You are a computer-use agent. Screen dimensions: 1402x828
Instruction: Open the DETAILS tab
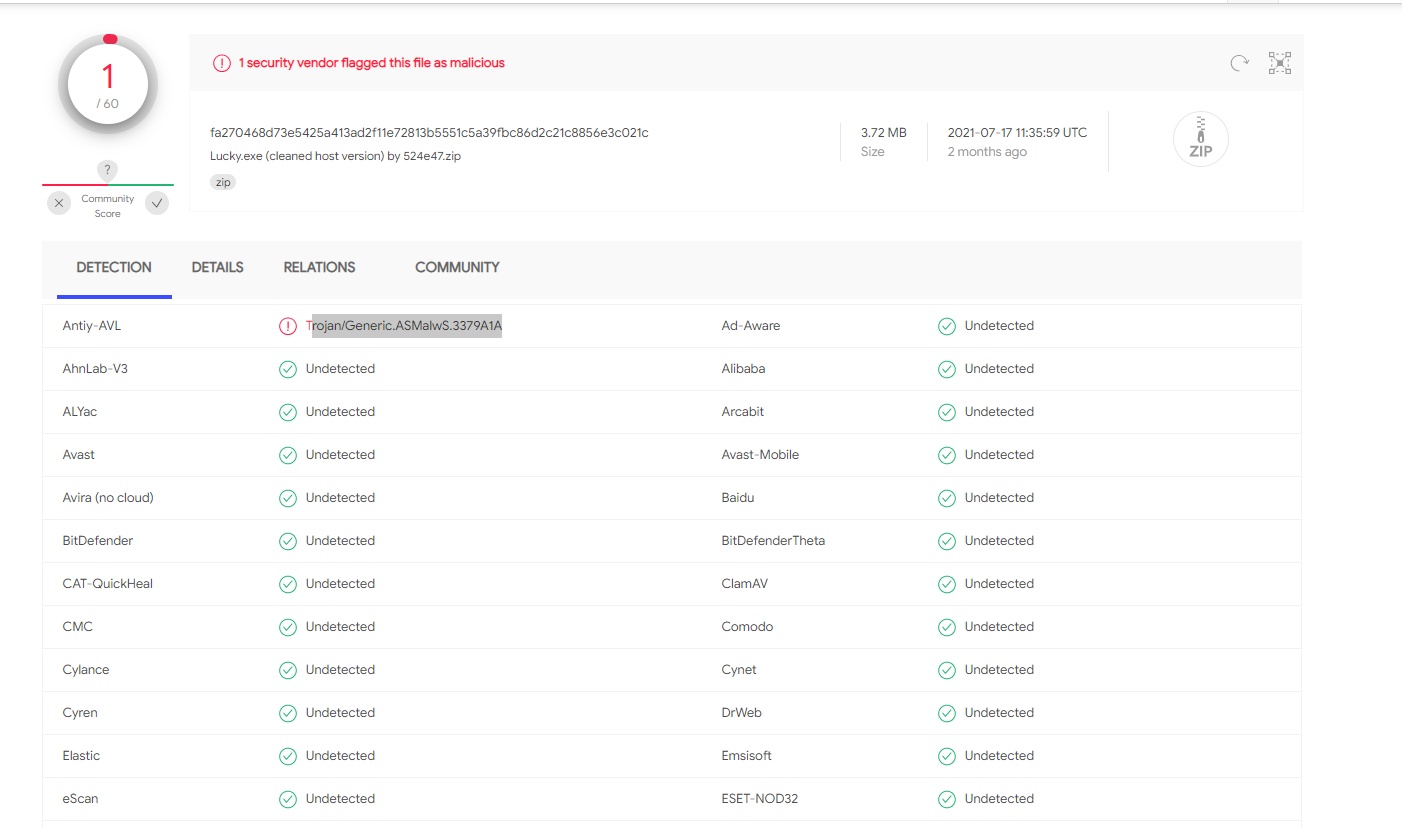pos(218,268)
